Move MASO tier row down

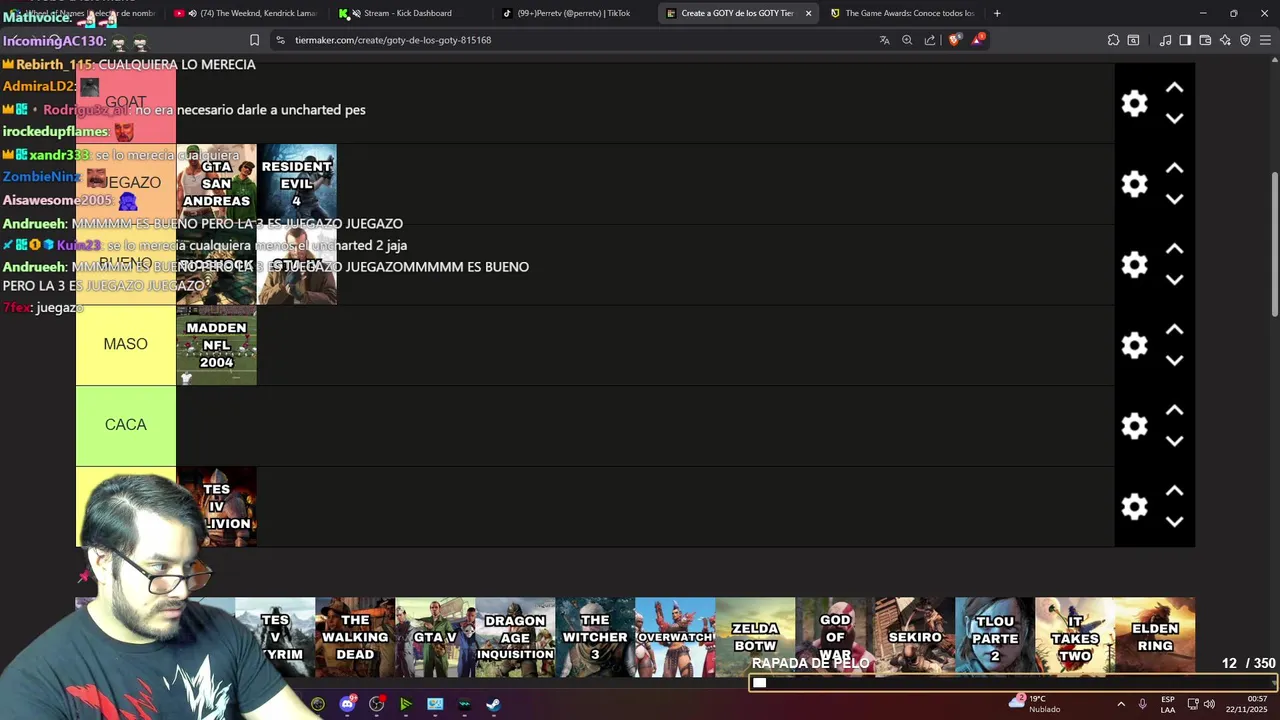click(1175, 360)
